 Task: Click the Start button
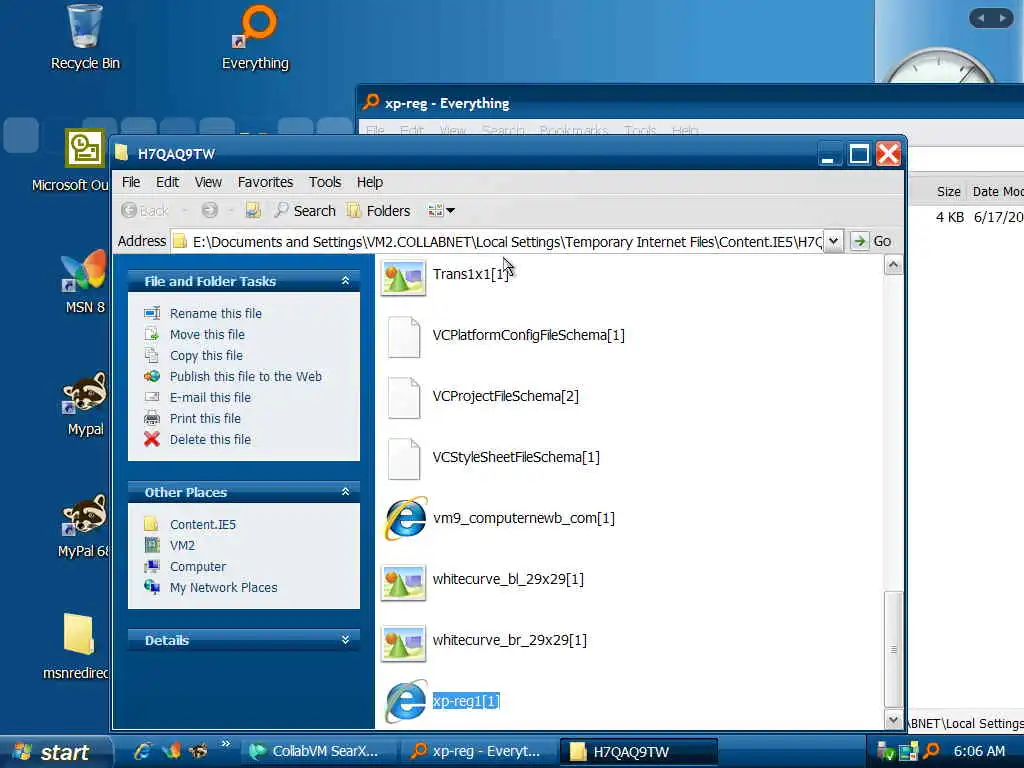(56, 752)
